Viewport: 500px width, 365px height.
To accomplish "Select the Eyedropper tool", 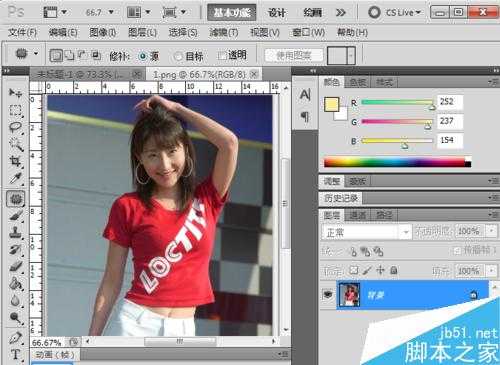I will click(15, 179).
